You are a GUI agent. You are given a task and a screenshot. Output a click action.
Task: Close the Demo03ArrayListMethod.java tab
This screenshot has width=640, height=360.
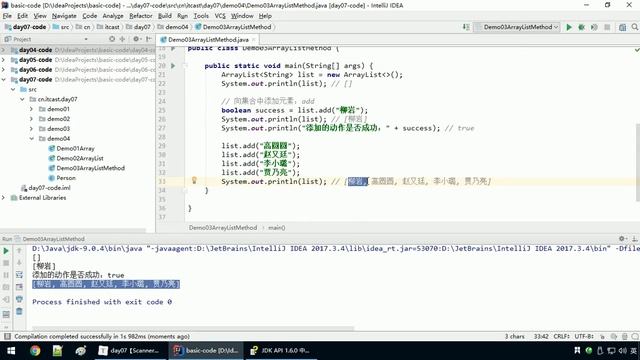pos(253,40)
